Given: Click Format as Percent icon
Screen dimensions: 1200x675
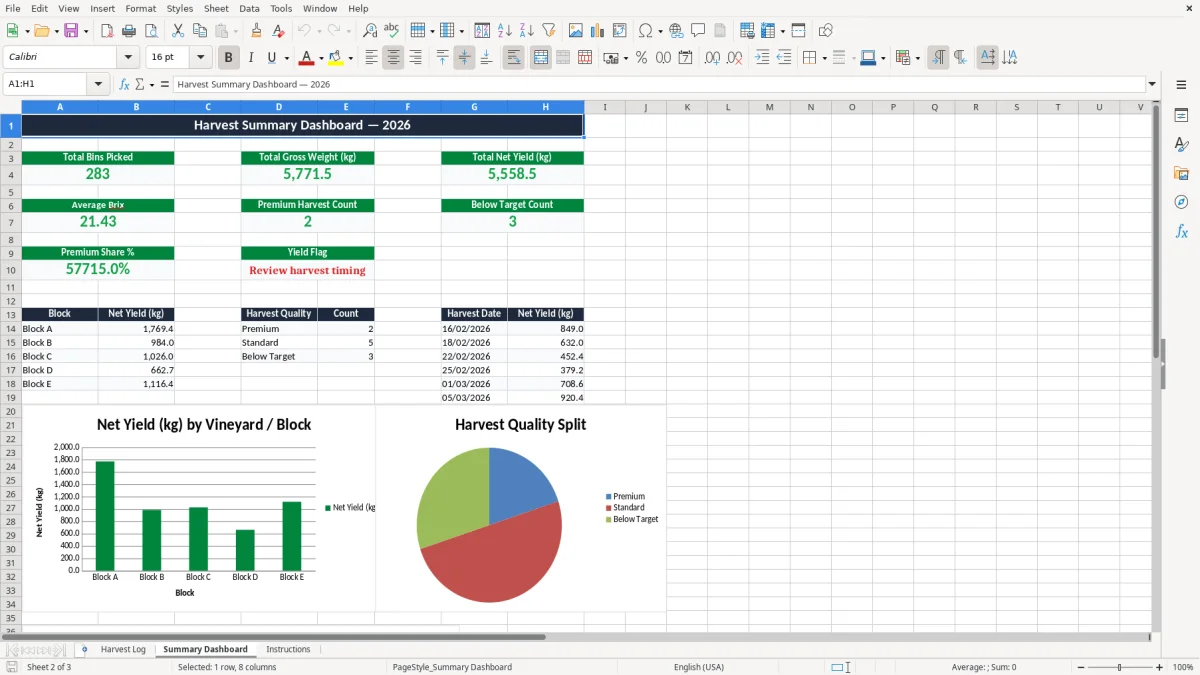Looking at the screenshot, I should point(641,58).
